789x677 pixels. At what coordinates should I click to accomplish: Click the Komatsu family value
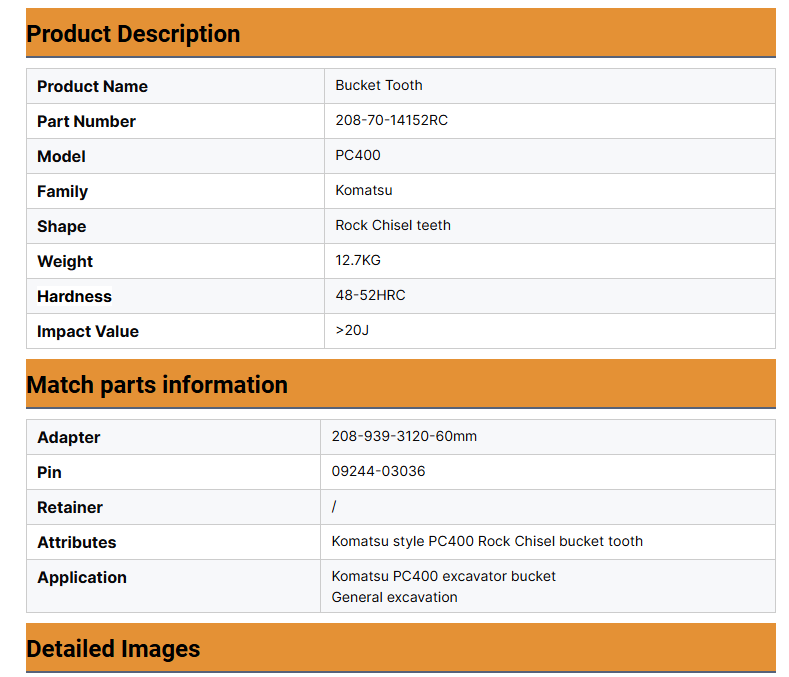(364, 191)
